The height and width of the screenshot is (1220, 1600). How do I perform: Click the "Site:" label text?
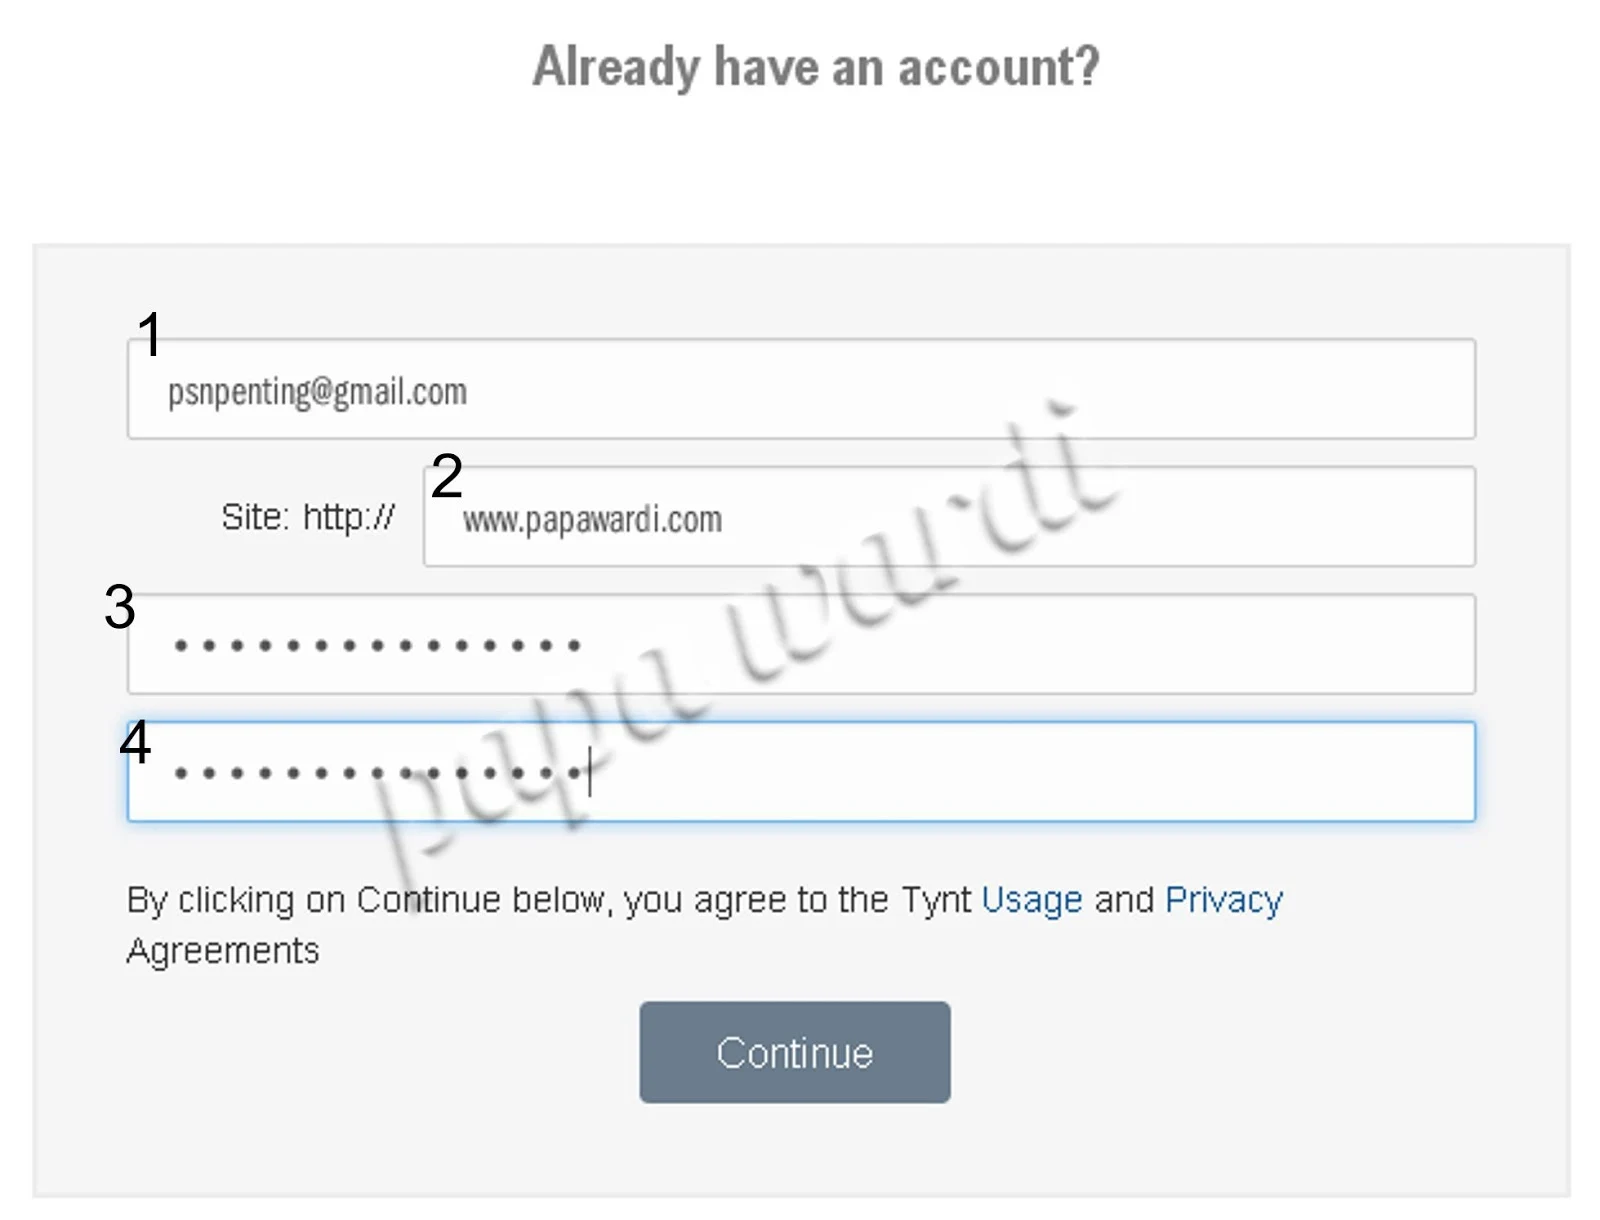tap(255, 517)
